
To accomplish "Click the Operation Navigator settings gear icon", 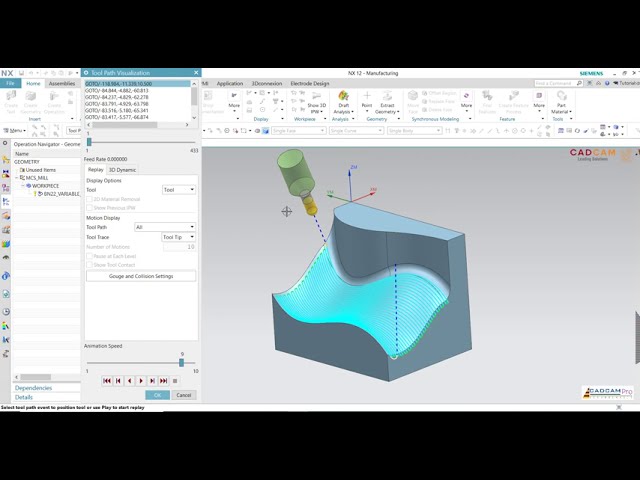I will pyautogui.click(x=5, y=144).
